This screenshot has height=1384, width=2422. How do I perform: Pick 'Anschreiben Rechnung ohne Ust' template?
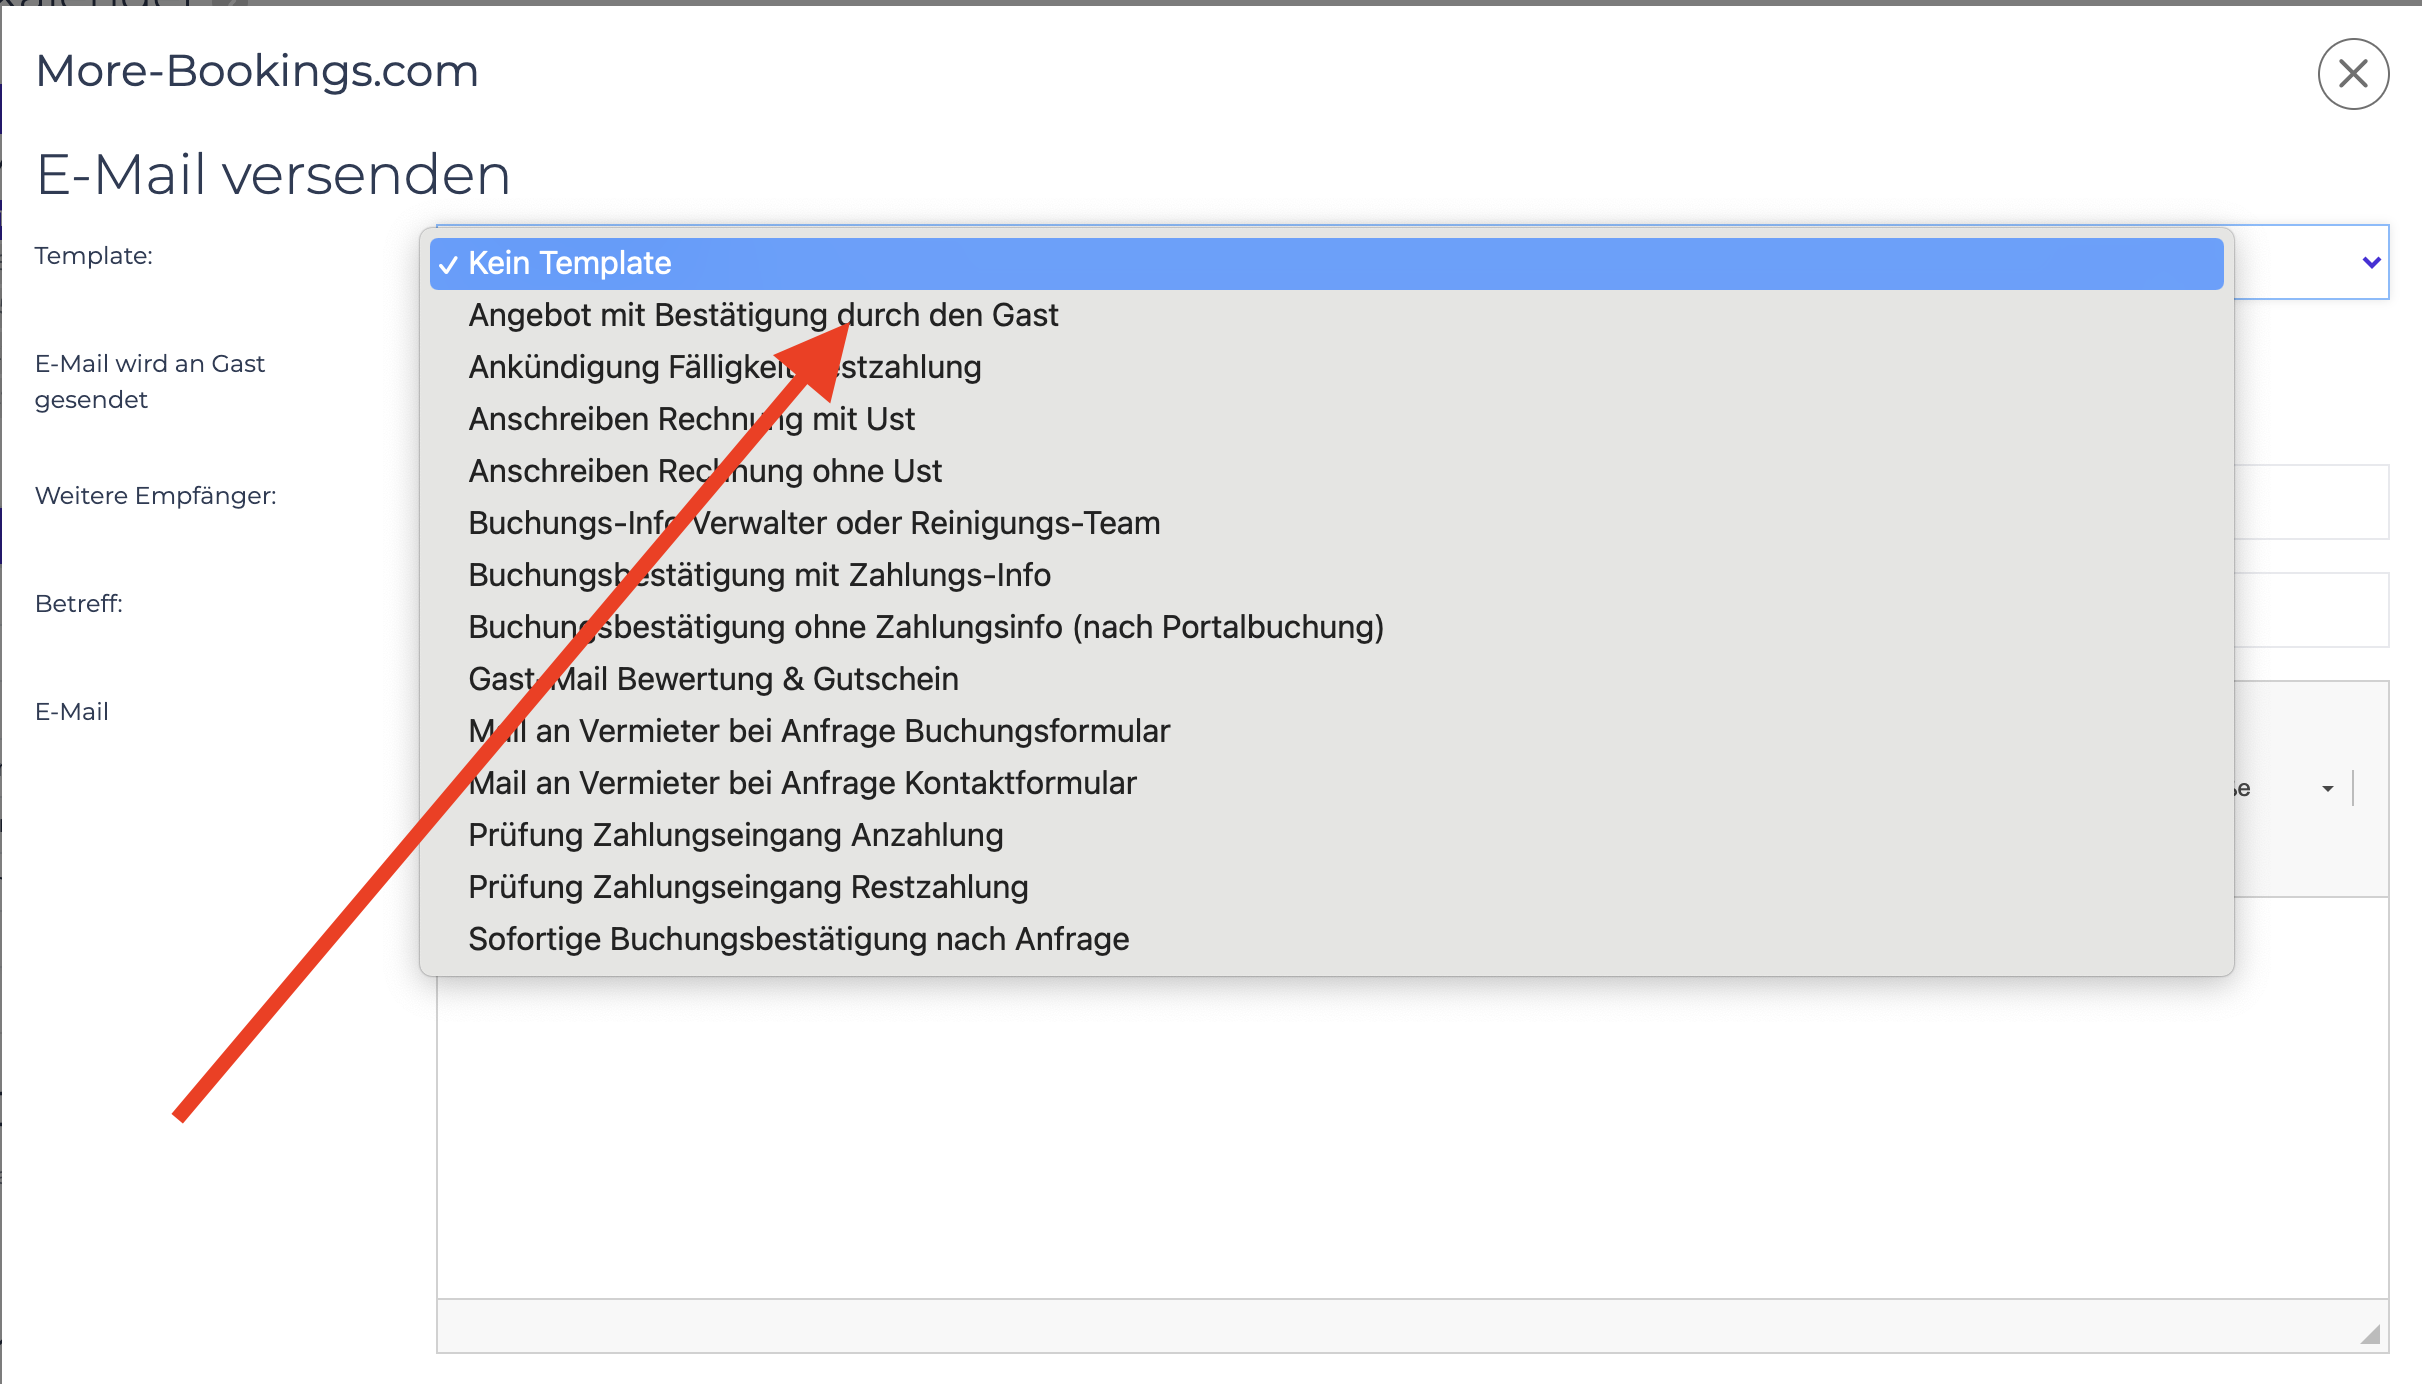1326,471
